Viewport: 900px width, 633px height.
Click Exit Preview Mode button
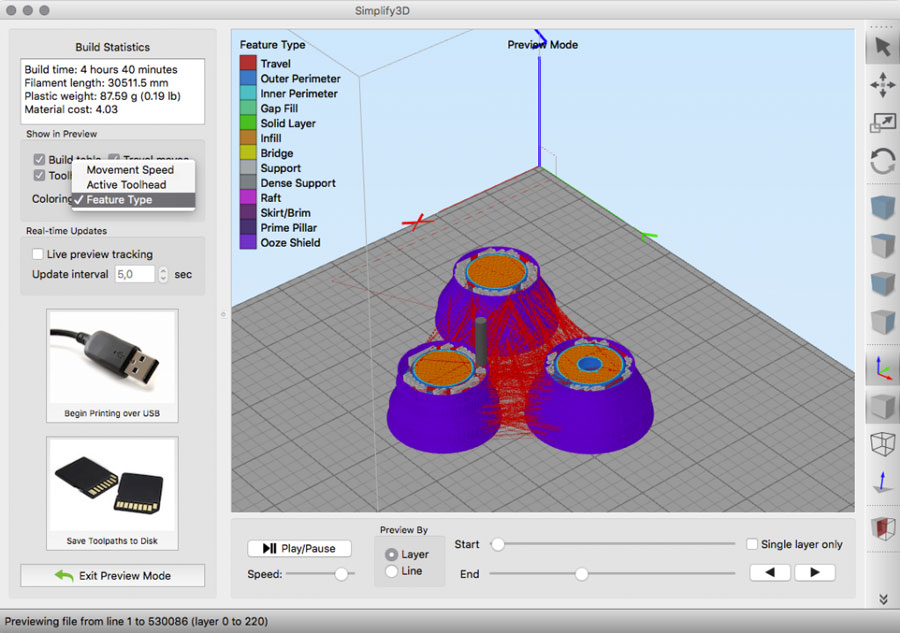[x=112, y=575]
